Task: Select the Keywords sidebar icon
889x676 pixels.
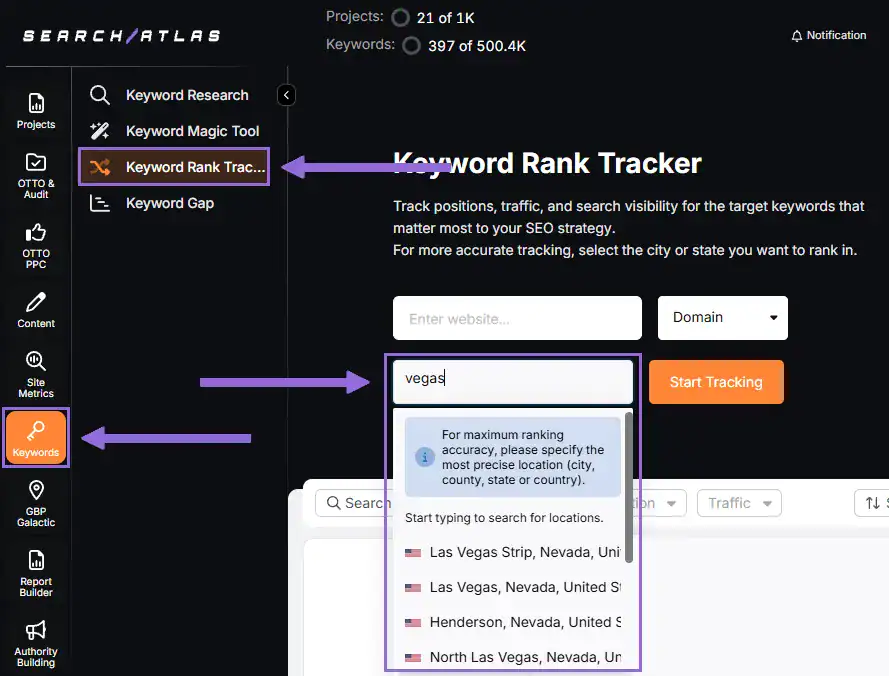Action: (36, 437)
